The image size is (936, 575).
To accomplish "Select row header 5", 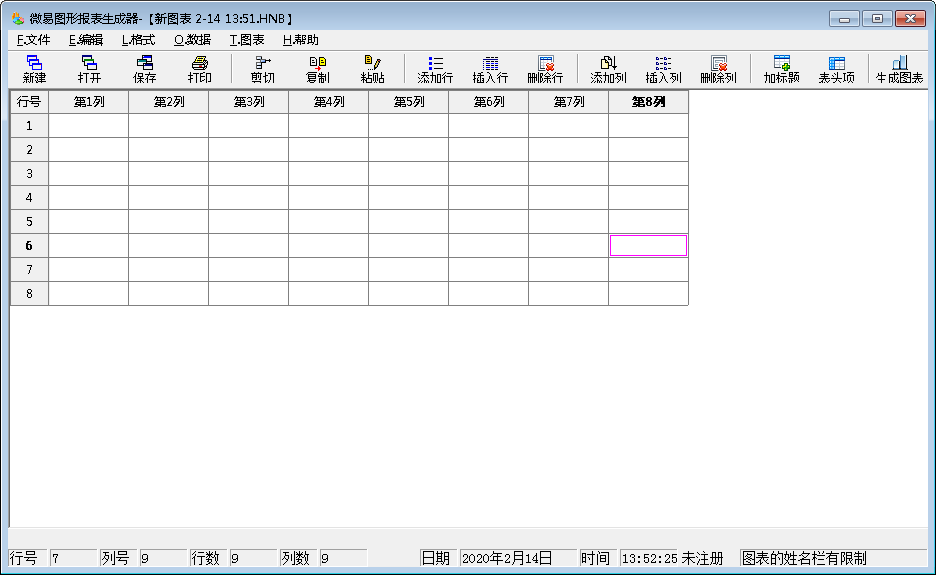I will point(29,222).
